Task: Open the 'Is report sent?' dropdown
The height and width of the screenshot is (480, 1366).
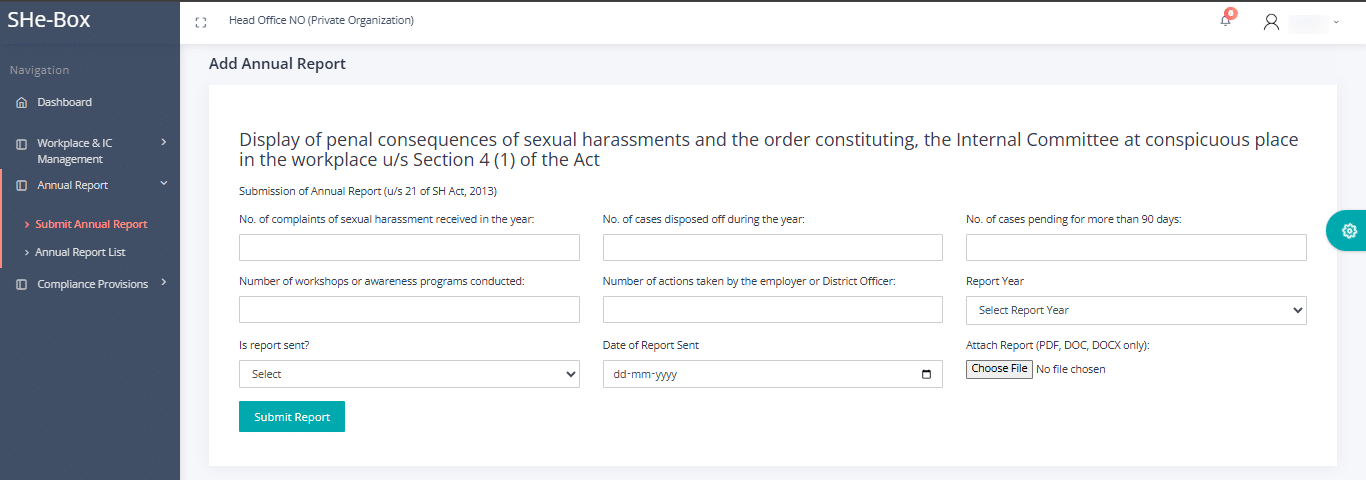Action: pos(409,374)
